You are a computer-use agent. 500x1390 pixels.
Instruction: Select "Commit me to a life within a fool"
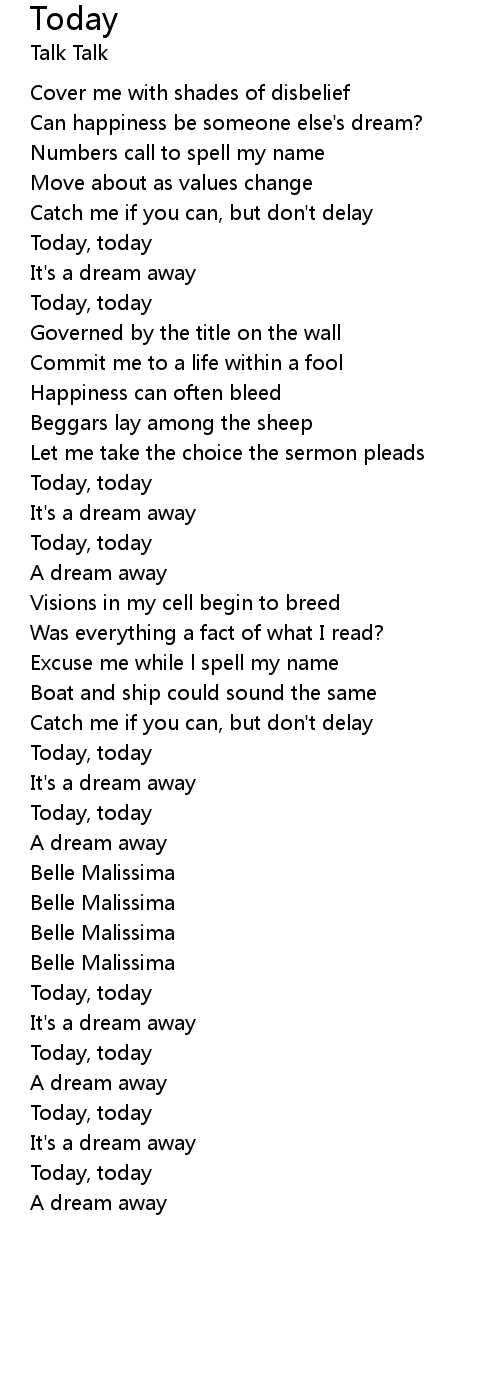pyautogui.click(x=187, y=363)
